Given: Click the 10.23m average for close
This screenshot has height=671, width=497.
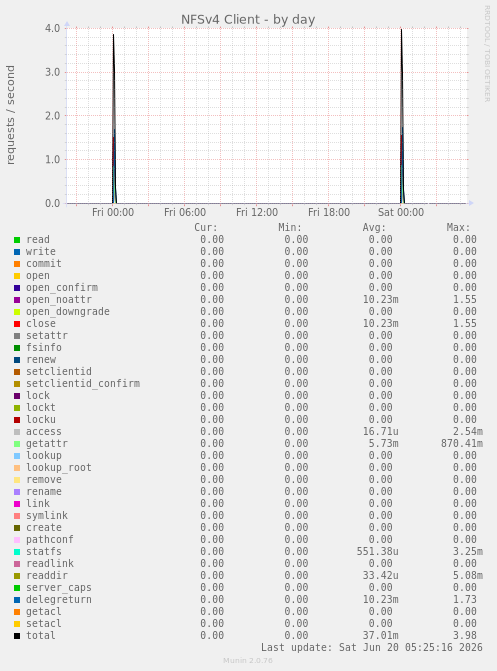Looking at the screenshot, I should [x=381, y=324].
